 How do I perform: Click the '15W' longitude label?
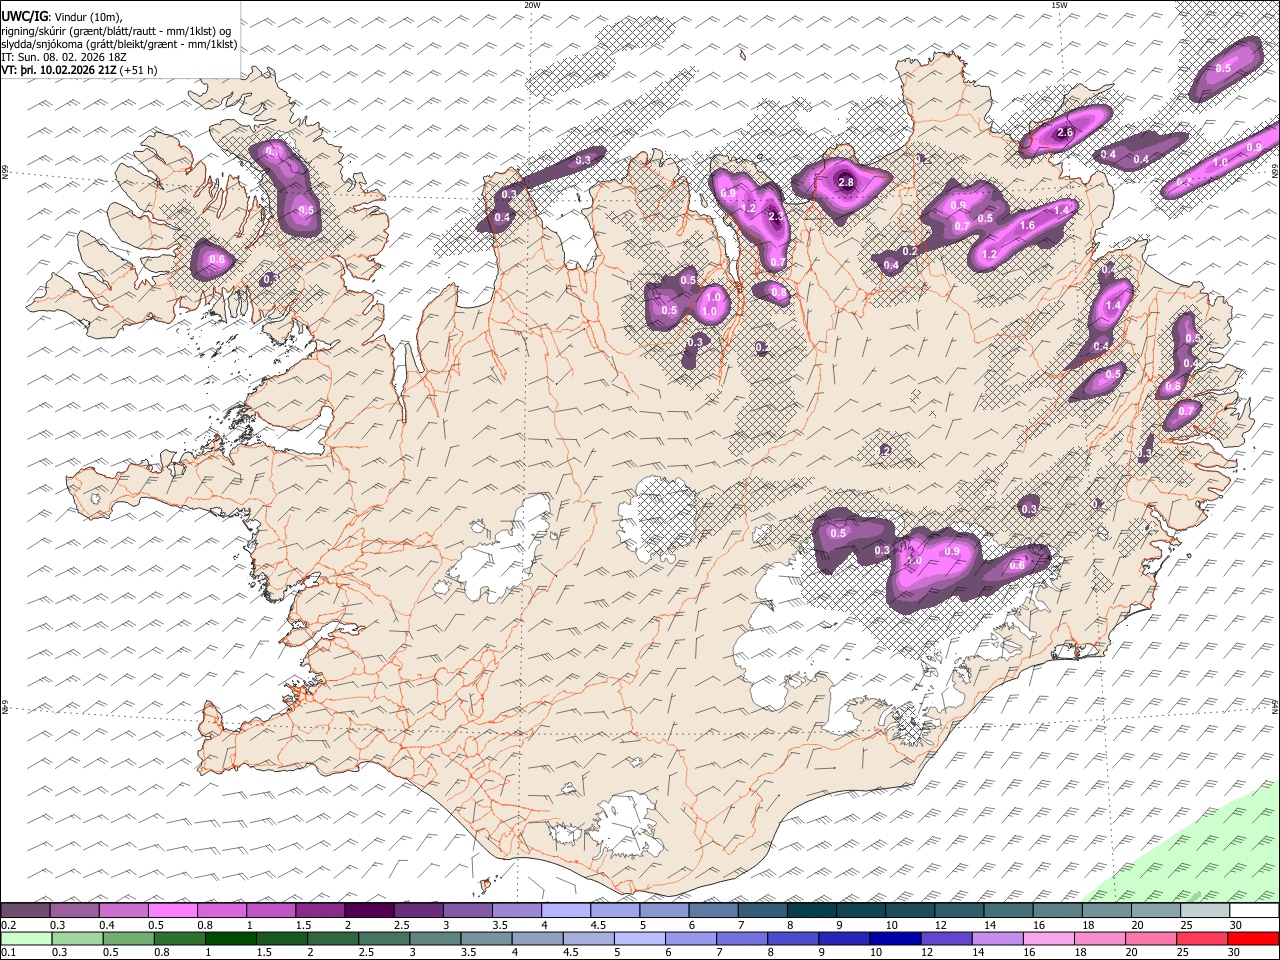[1059, 5]
